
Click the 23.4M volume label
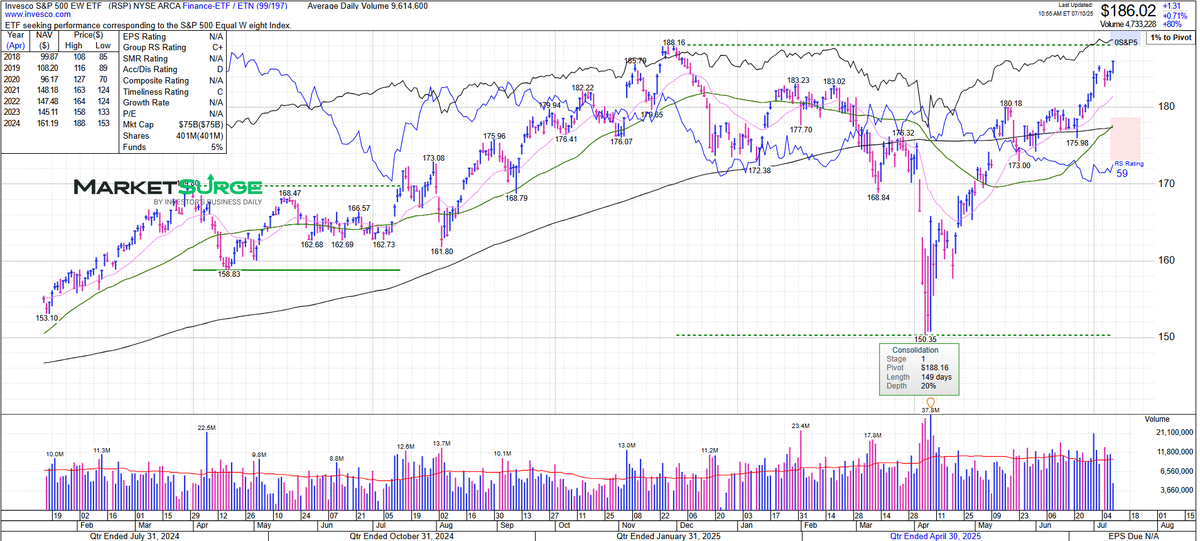[800, 426]
